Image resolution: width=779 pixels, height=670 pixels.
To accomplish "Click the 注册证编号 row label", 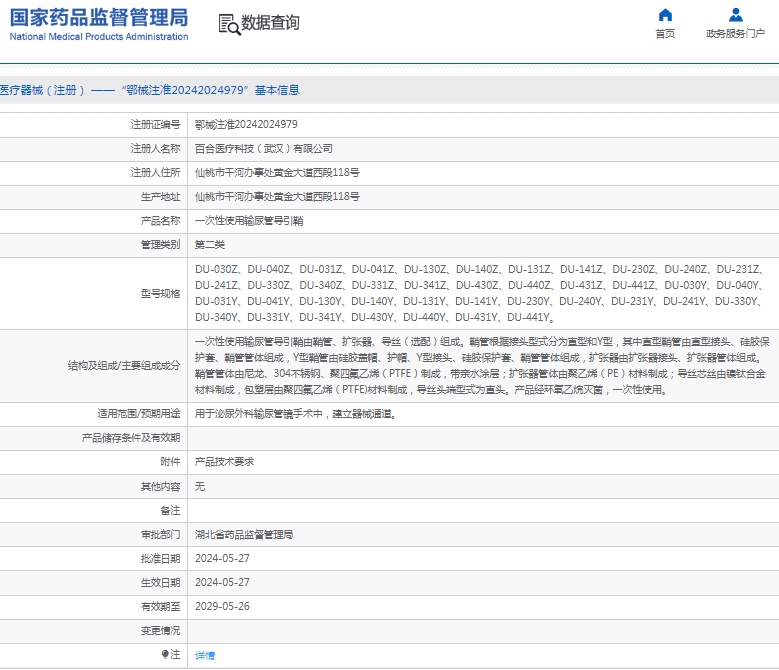I will [x=156, y=125].
